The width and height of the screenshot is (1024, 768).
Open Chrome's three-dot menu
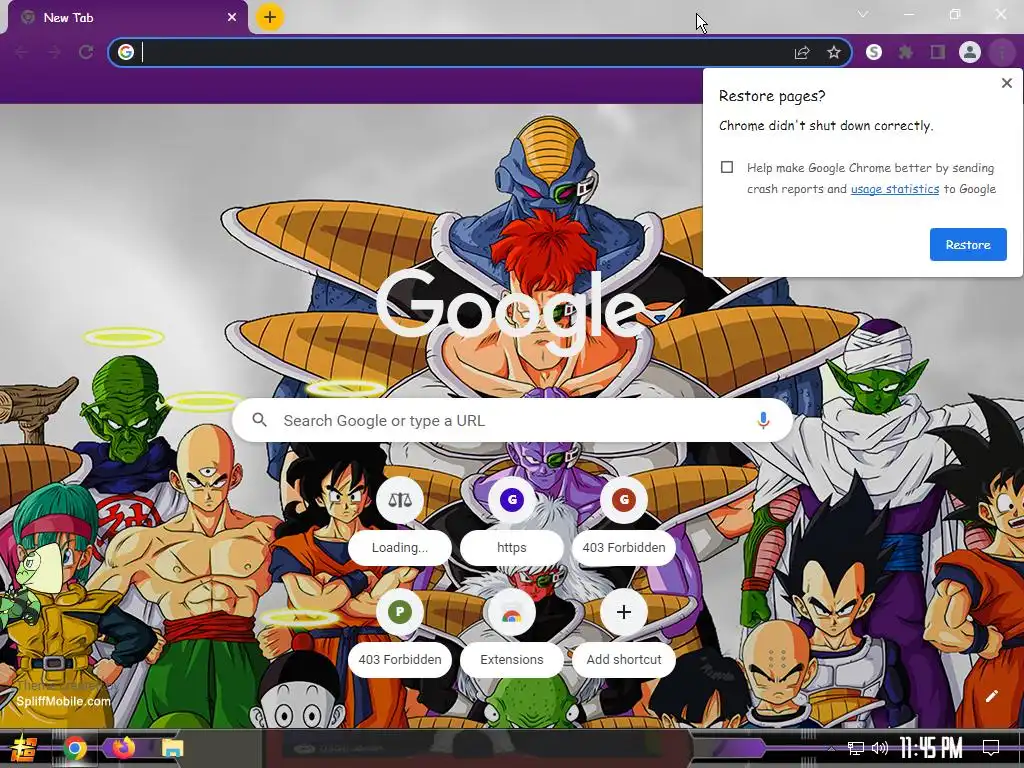point(1002,52)
